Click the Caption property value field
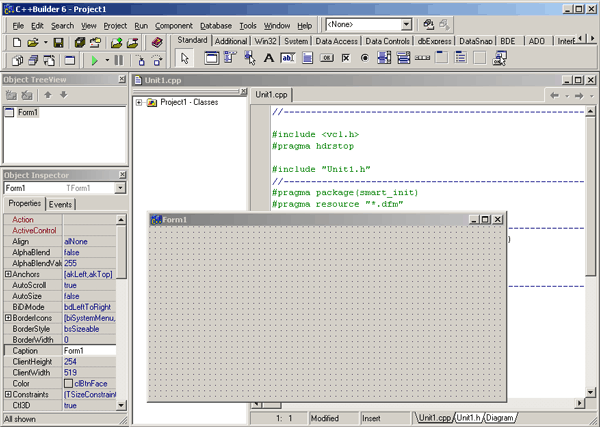This screenshot has width=600, height=427. 89,350
